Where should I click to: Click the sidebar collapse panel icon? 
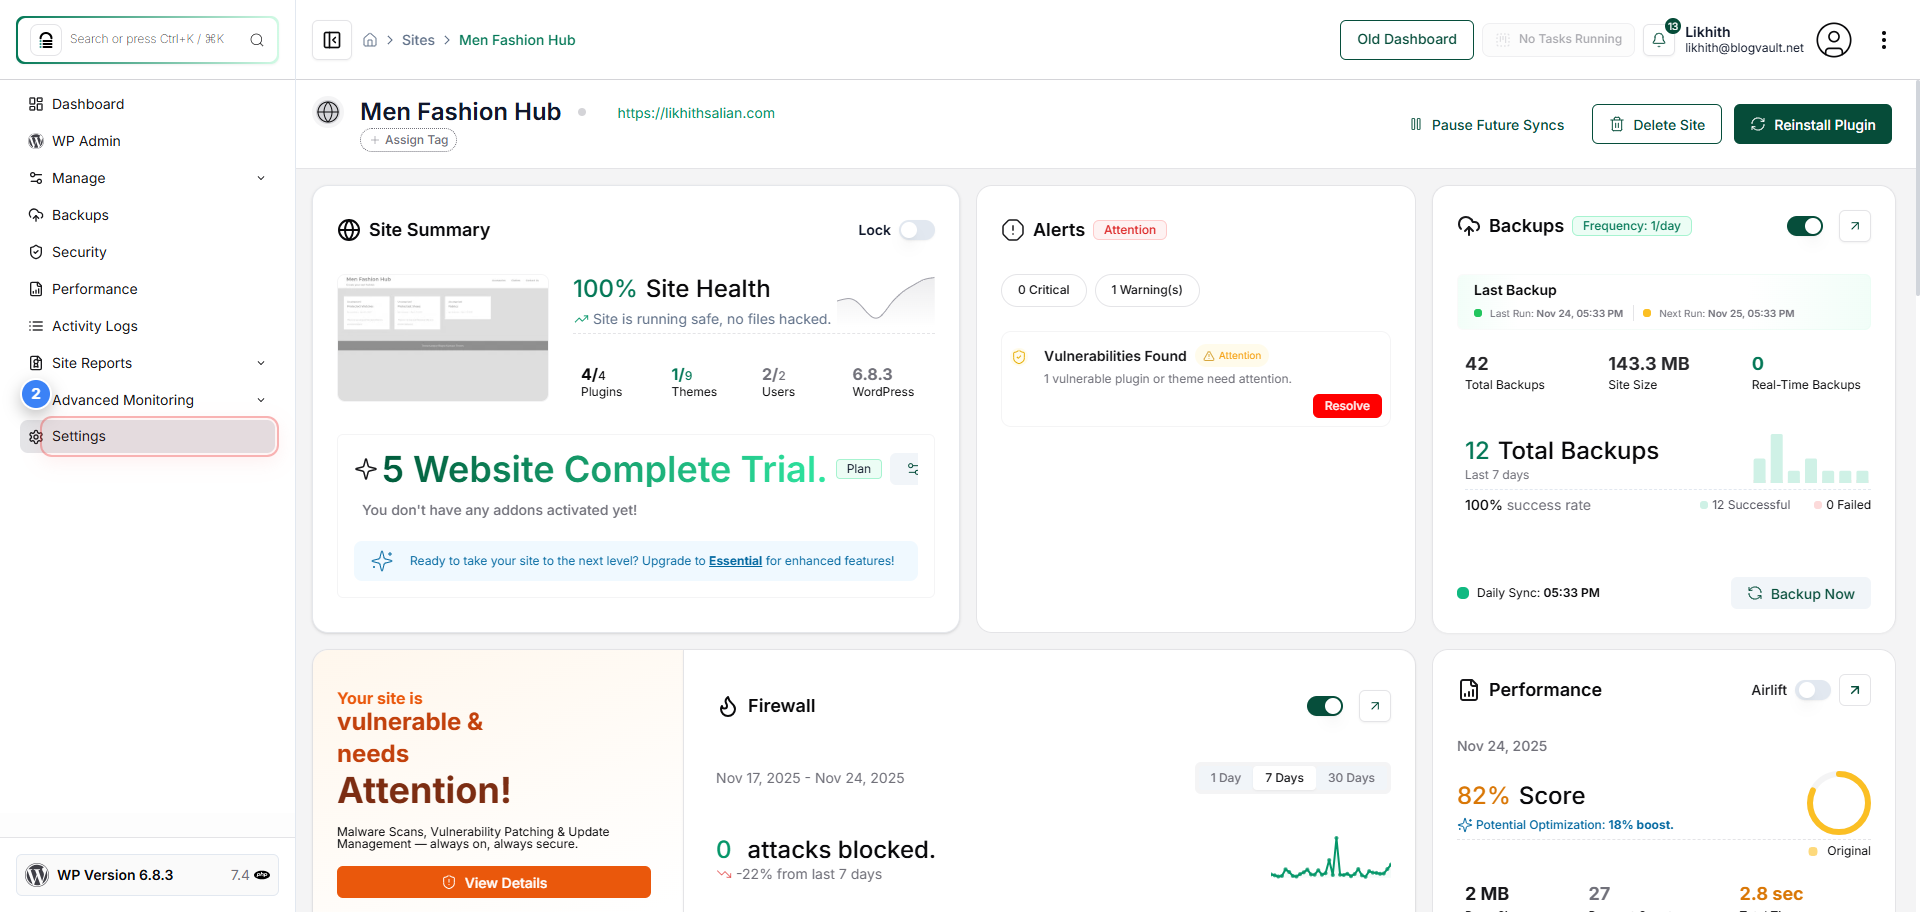[332, 40]
